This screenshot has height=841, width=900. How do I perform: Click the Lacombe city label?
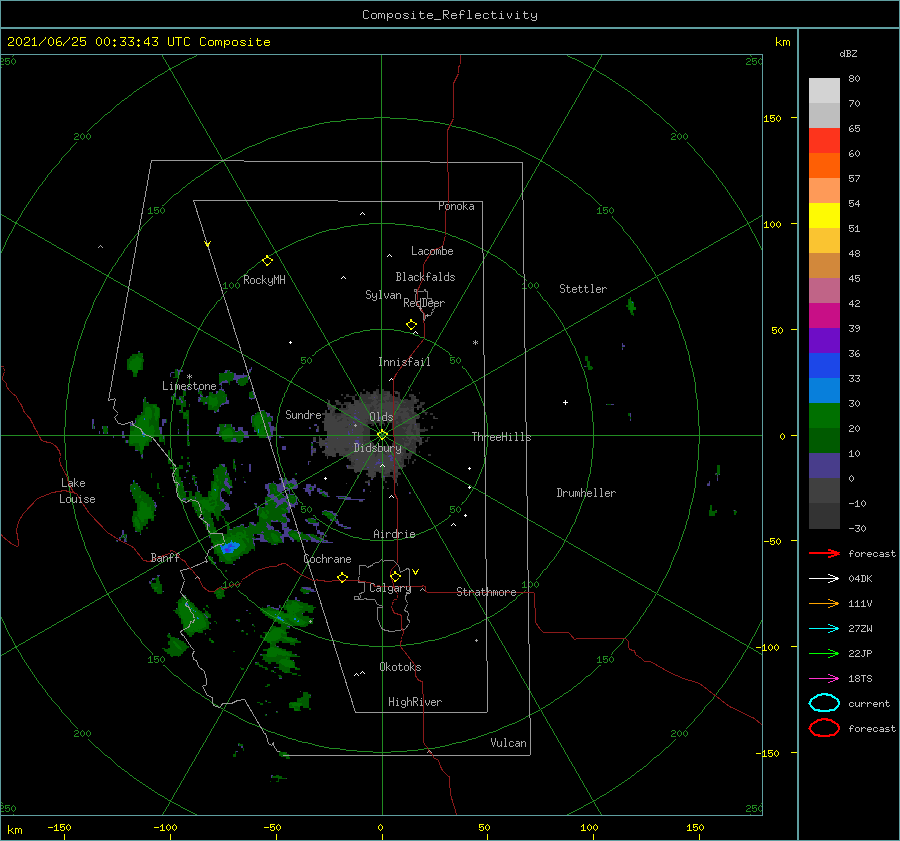[432, 251]
